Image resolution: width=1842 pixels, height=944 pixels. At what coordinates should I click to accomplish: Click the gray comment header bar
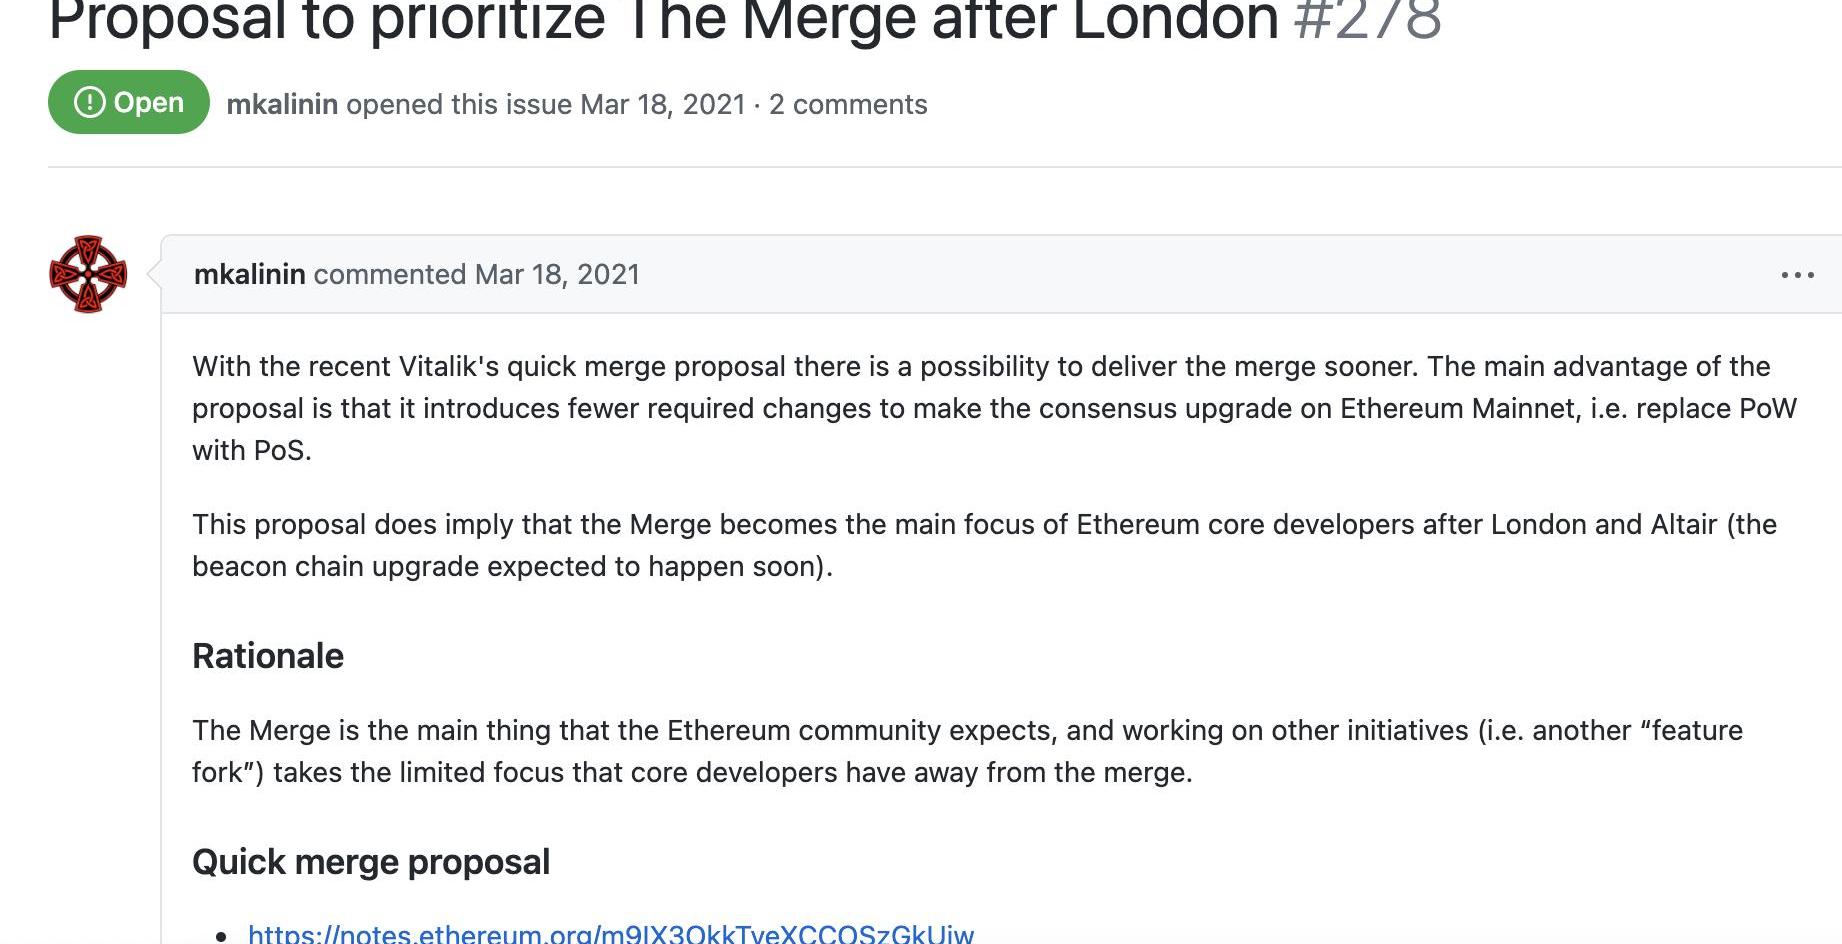point(1001,274)
